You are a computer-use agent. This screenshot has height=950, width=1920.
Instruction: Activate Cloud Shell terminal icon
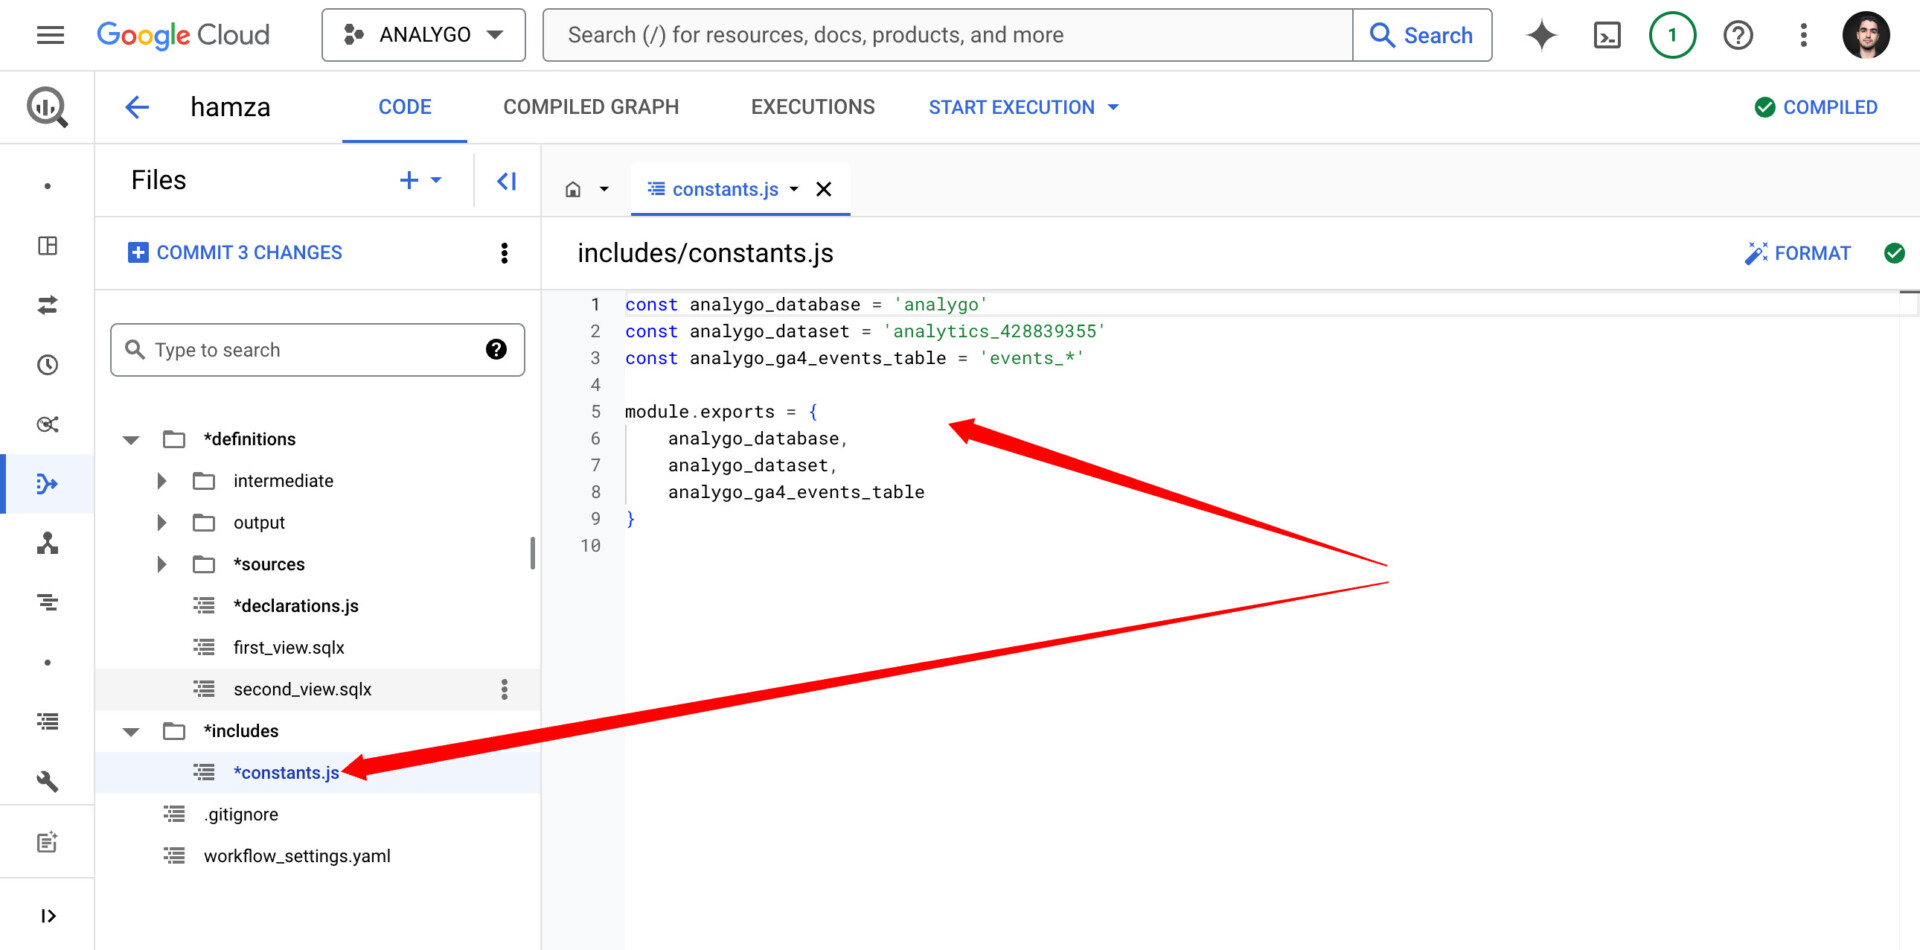pyautogui.click(x=1607, y=35)
